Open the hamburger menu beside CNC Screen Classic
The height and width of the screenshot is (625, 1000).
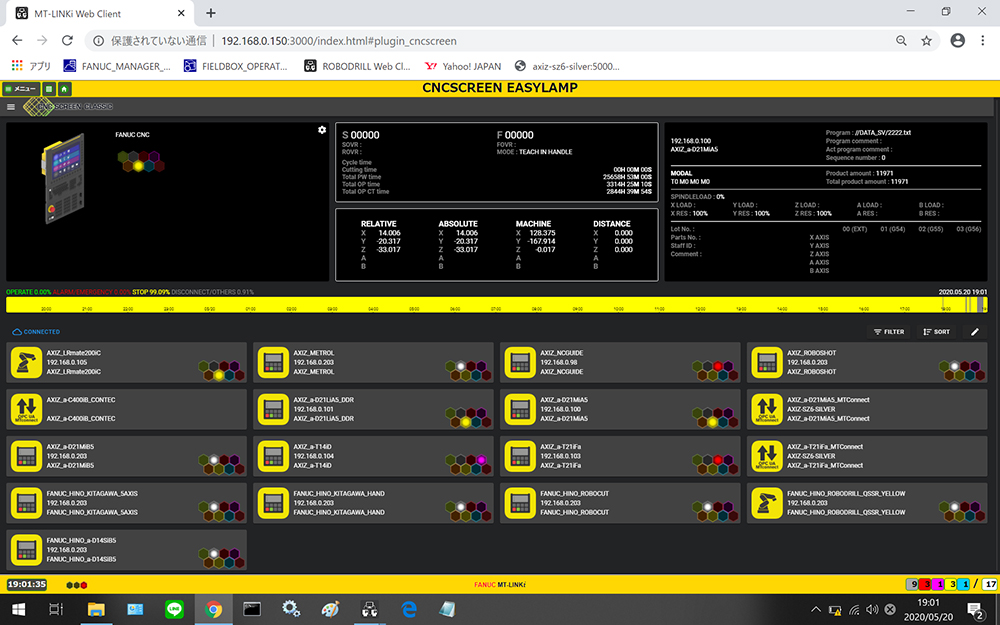(x=11, y=106)
